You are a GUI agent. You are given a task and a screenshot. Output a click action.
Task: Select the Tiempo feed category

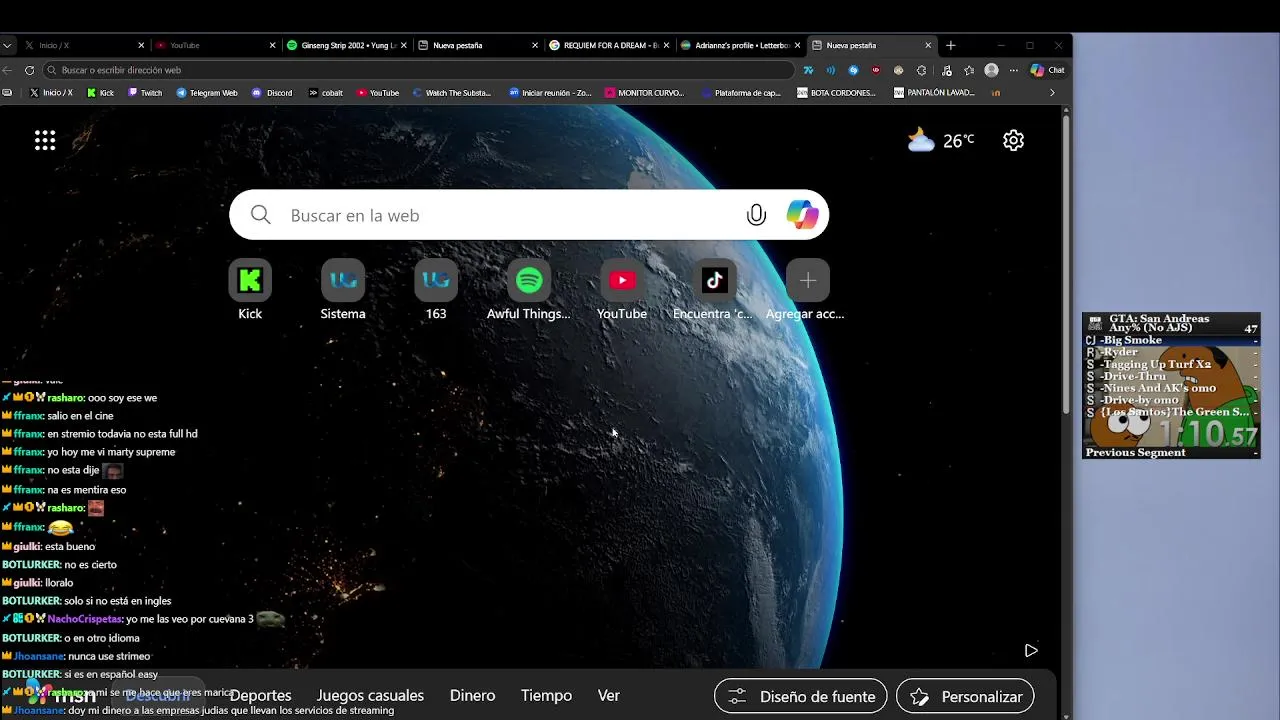pyautogui.click(x=546, y=696)
